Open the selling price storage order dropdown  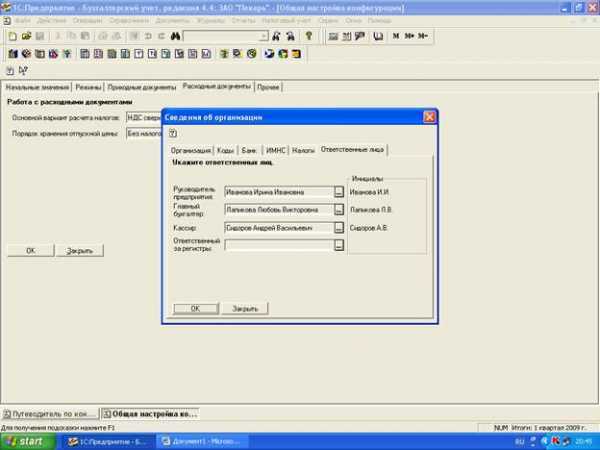[x=143, y=134]
